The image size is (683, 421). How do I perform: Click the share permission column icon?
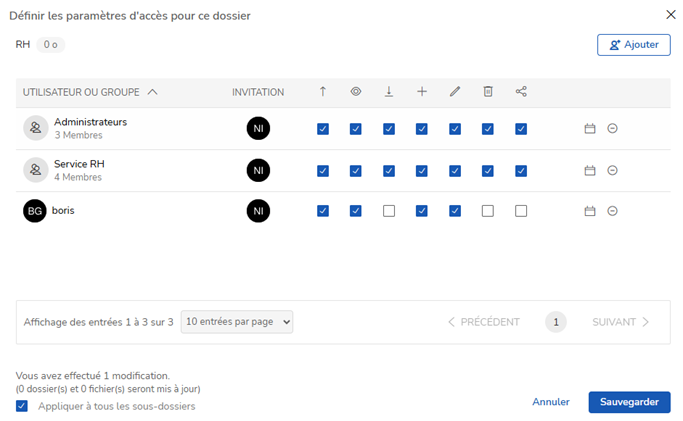(x=521, y=92)
